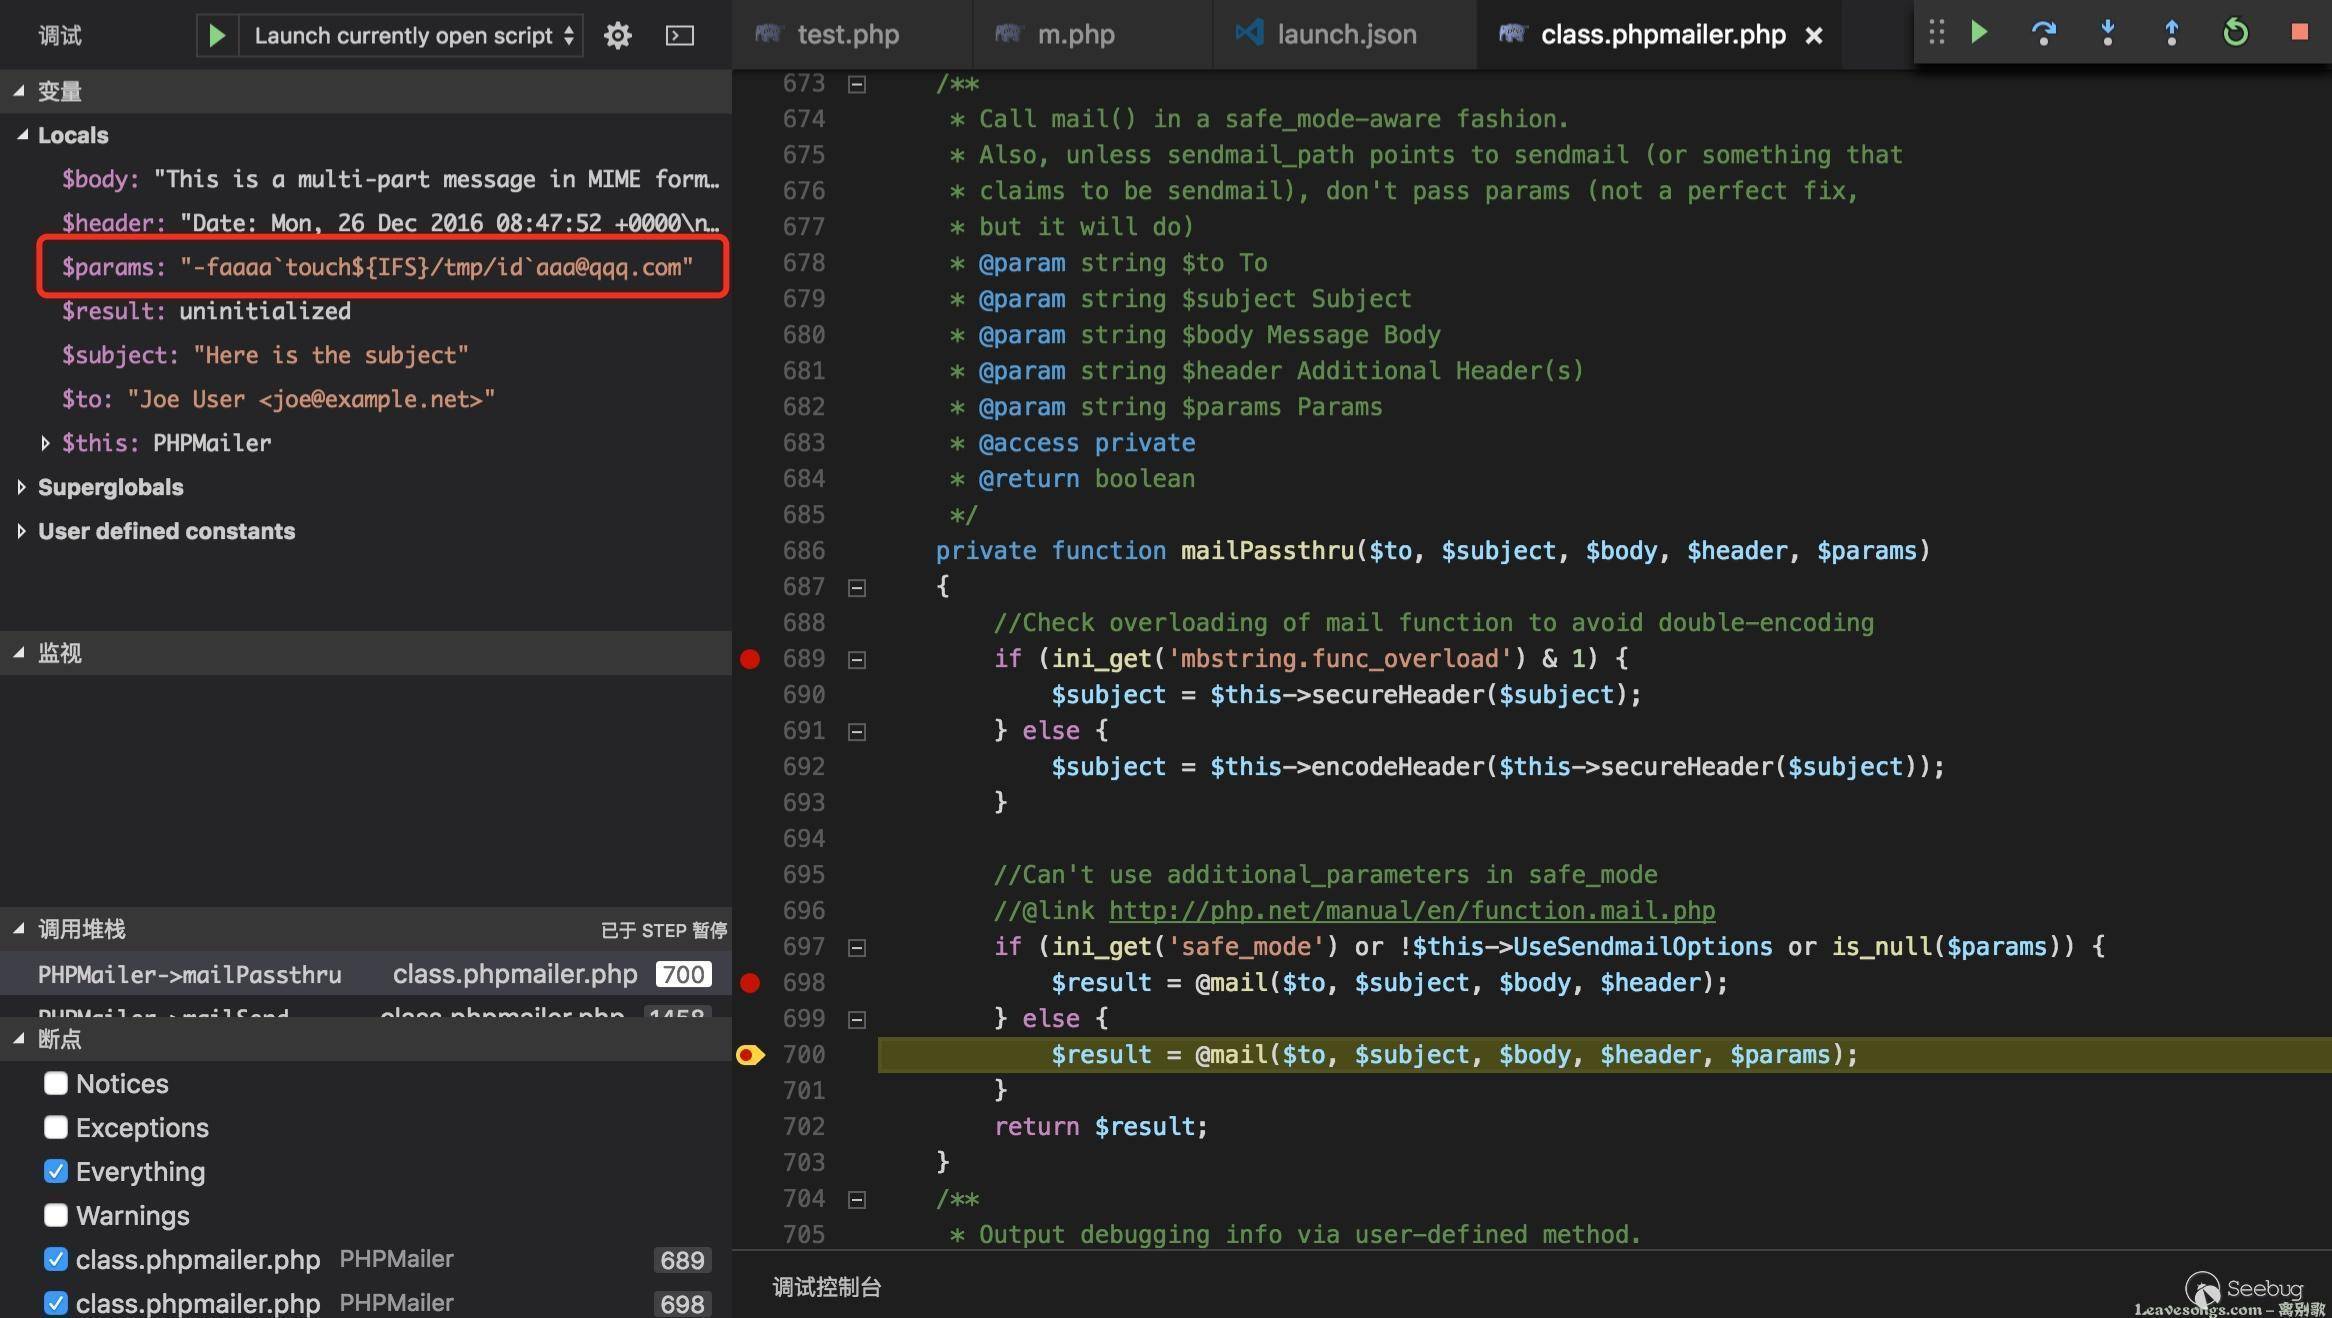Click the Rerun/Restart debug icon
The height and width of the screenshot is (1318, 2332).
pos(2231,32)
